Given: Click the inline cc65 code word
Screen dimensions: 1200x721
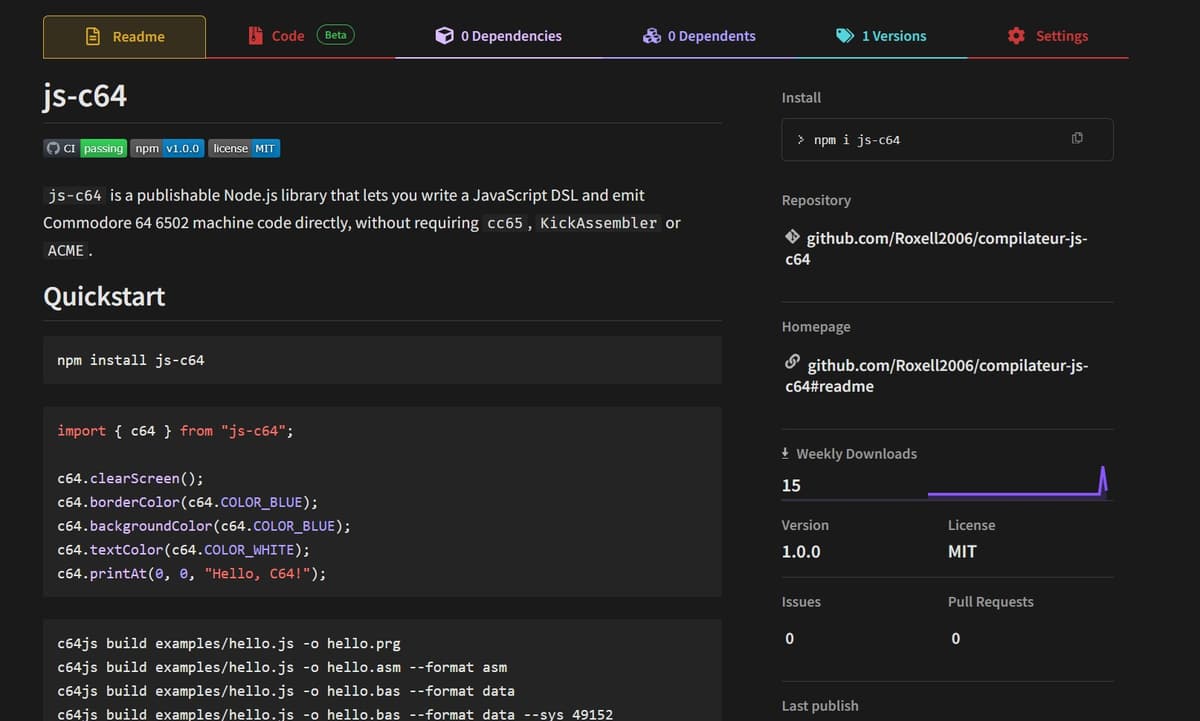Looking at the screenshot, I should [504, 223].
